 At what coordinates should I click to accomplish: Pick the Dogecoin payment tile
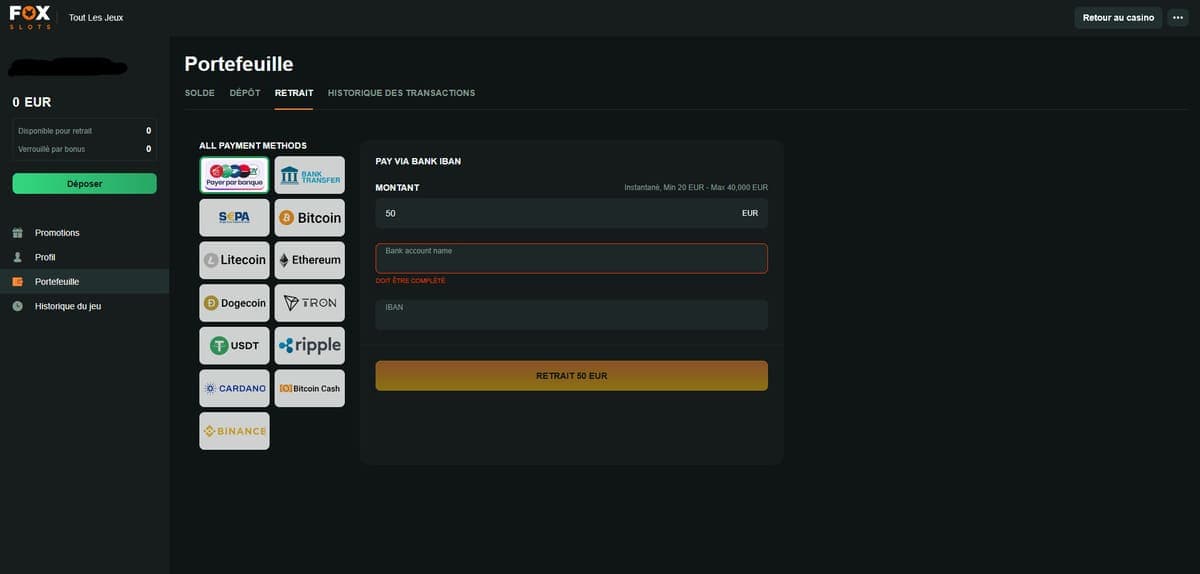coord(234,303)
